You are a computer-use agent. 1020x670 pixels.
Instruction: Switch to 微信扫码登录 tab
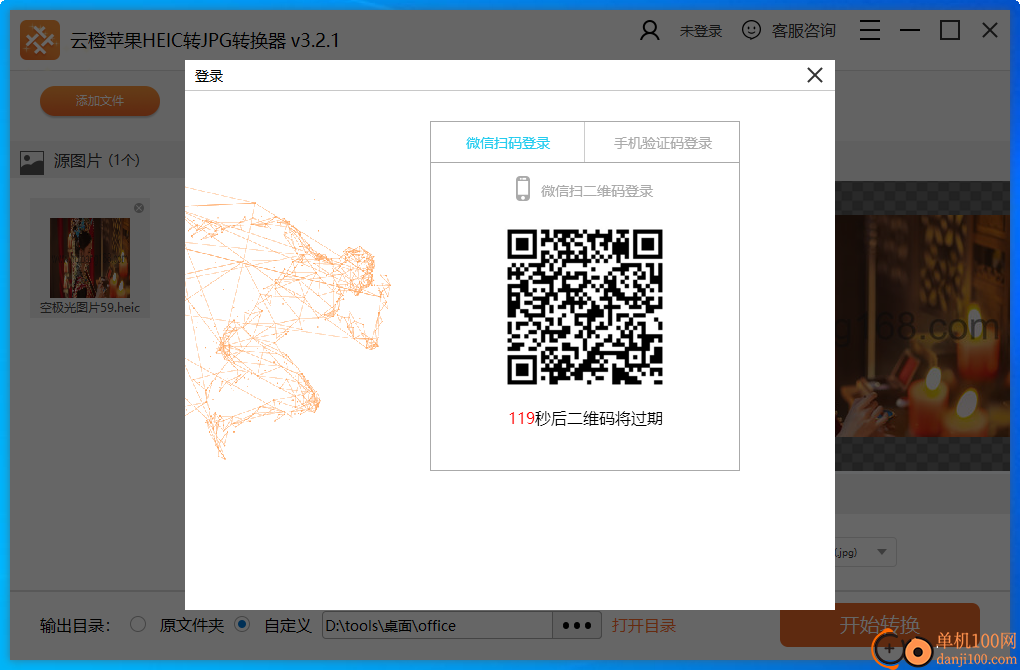pyautogui.click(x=507, y=142)
